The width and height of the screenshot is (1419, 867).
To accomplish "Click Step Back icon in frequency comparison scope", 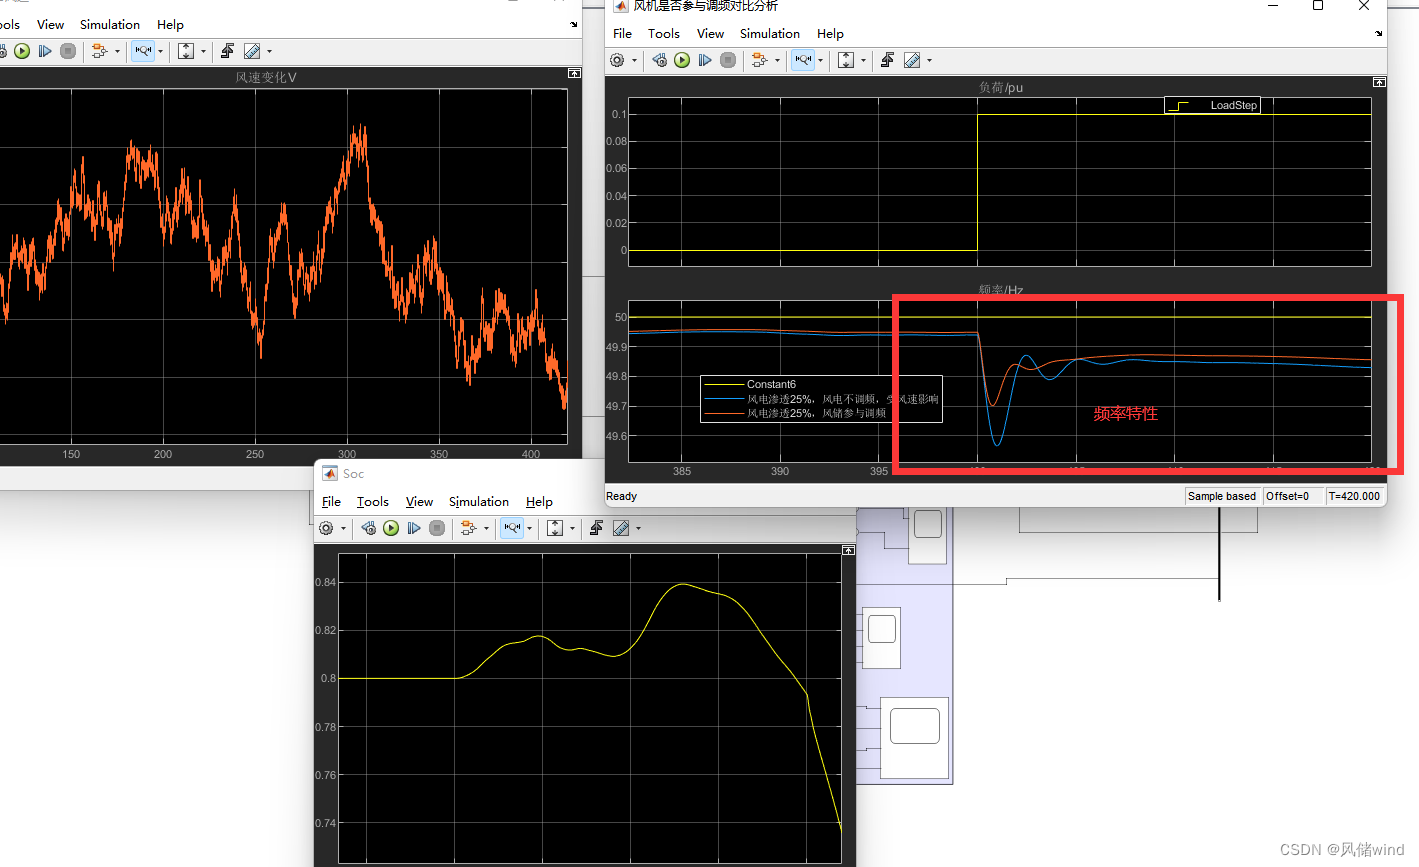I will tap(659, 60).
